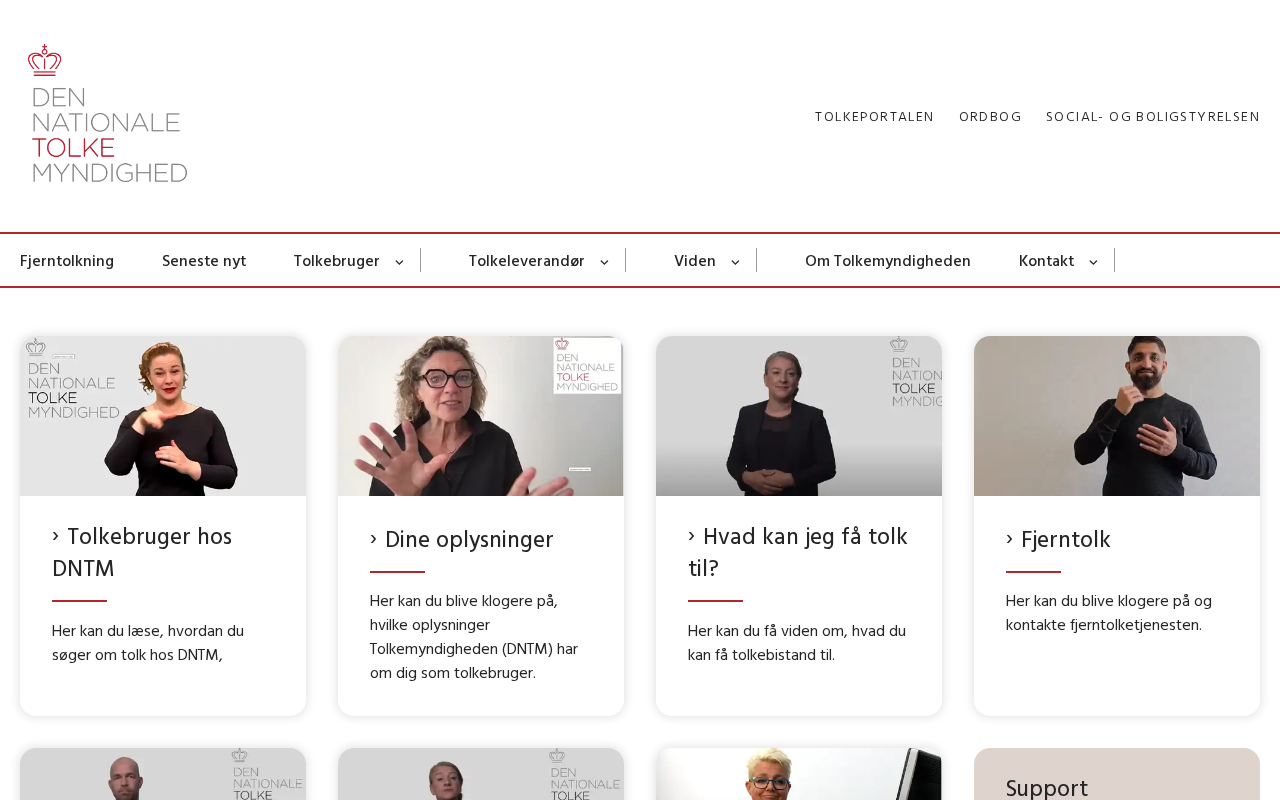Select Tolkeleverandør menu item
The image size is (1280, 800).
click(x=527, y=261)
